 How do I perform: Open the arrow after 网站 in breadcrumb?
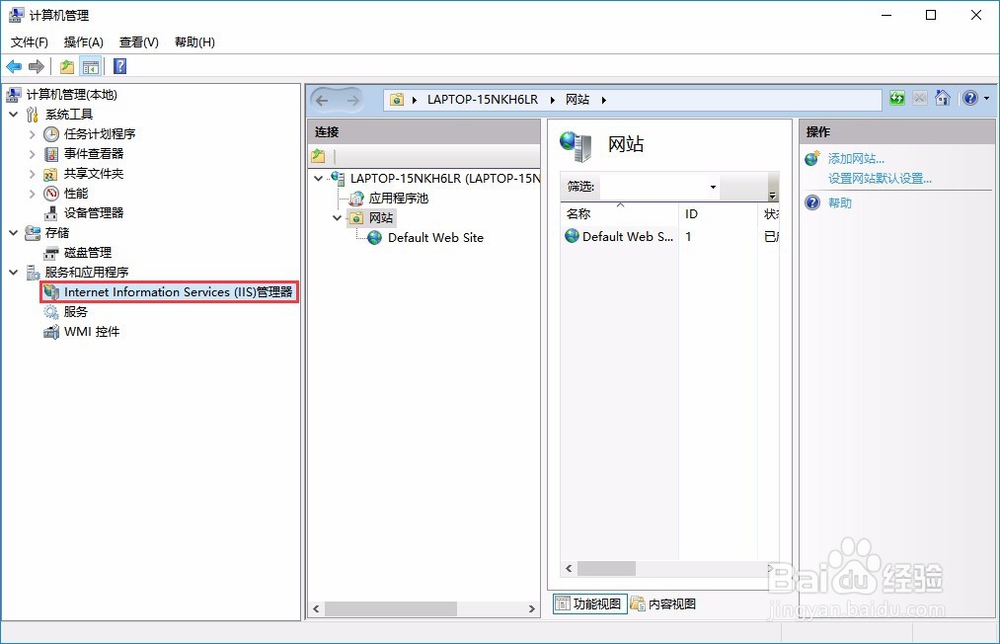[x=603, y=100]
